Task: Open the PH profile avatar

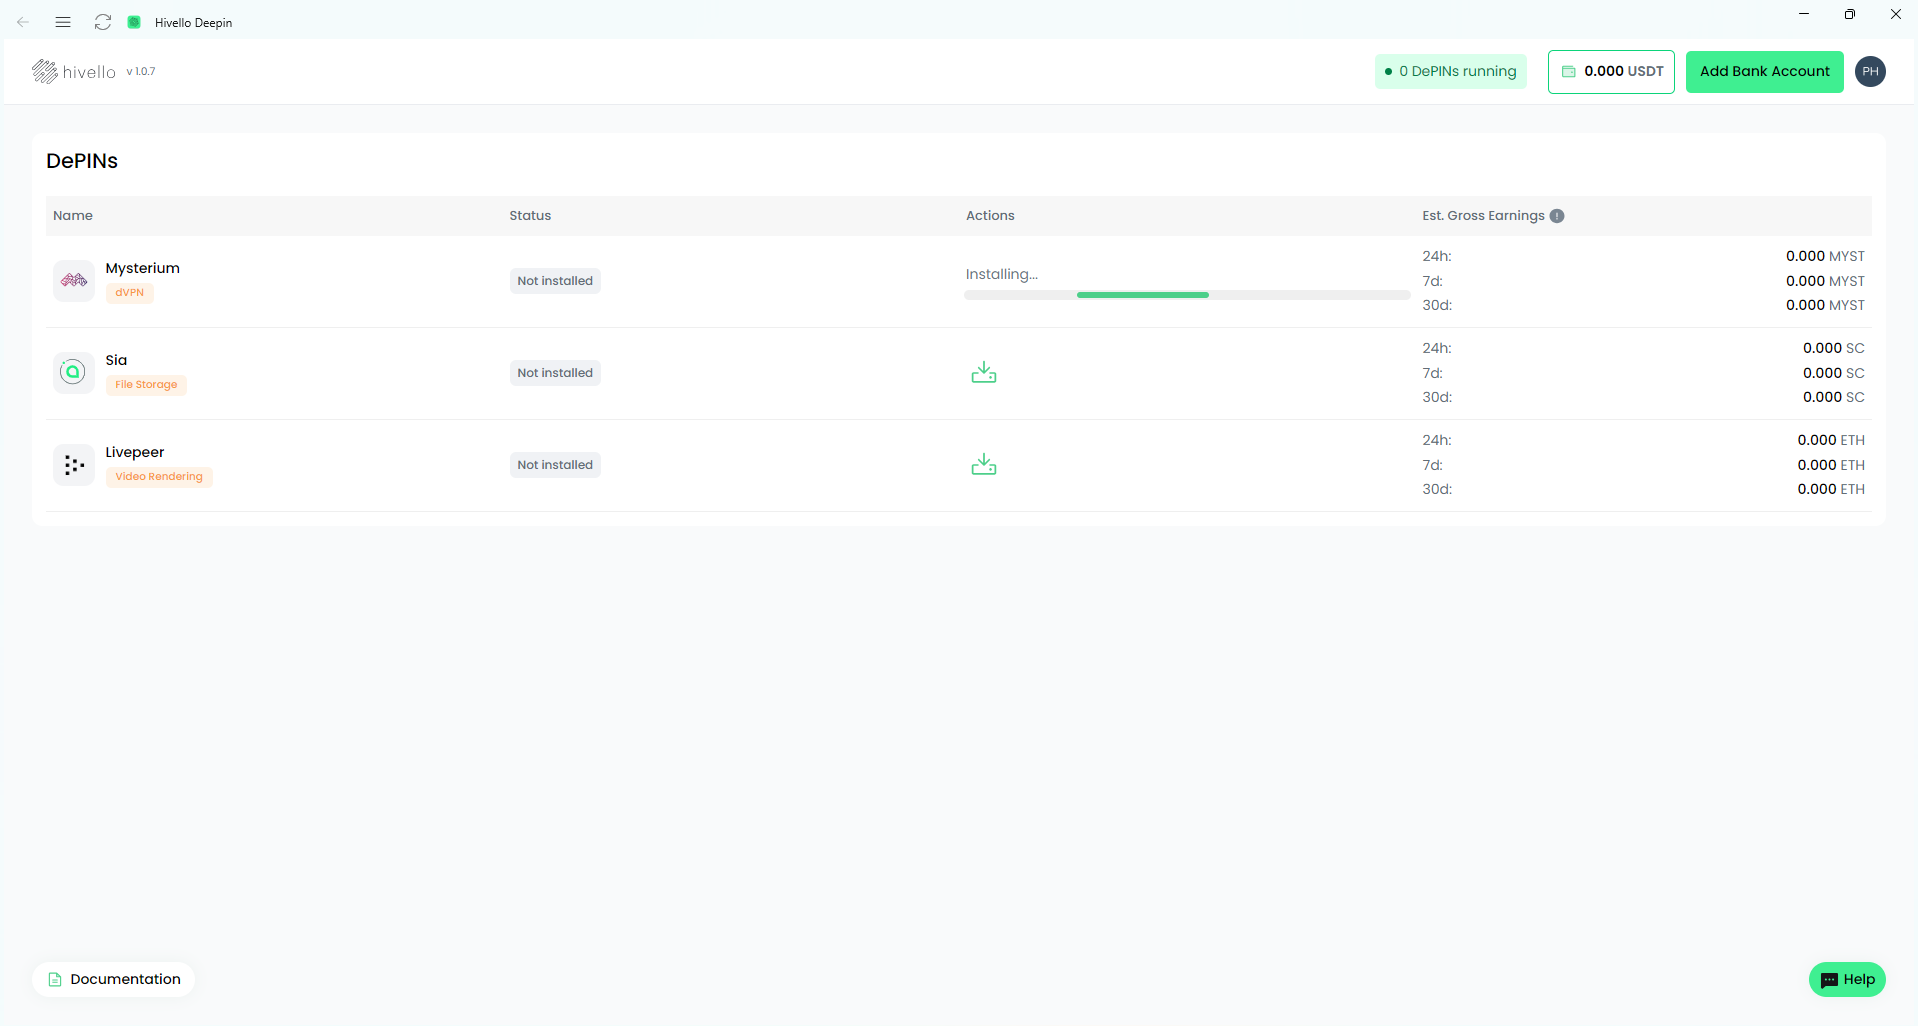Action: [x=1870, y=72]
